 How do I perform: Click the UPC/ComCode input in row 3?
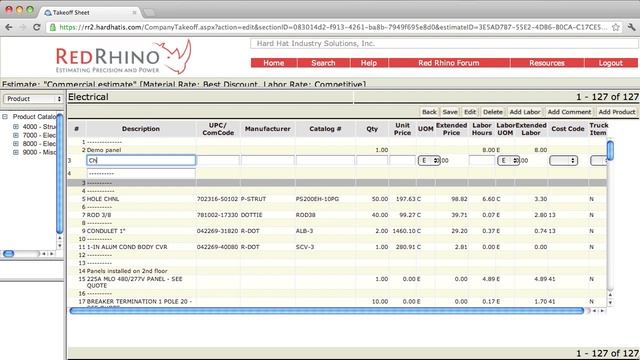click(218, 160)
